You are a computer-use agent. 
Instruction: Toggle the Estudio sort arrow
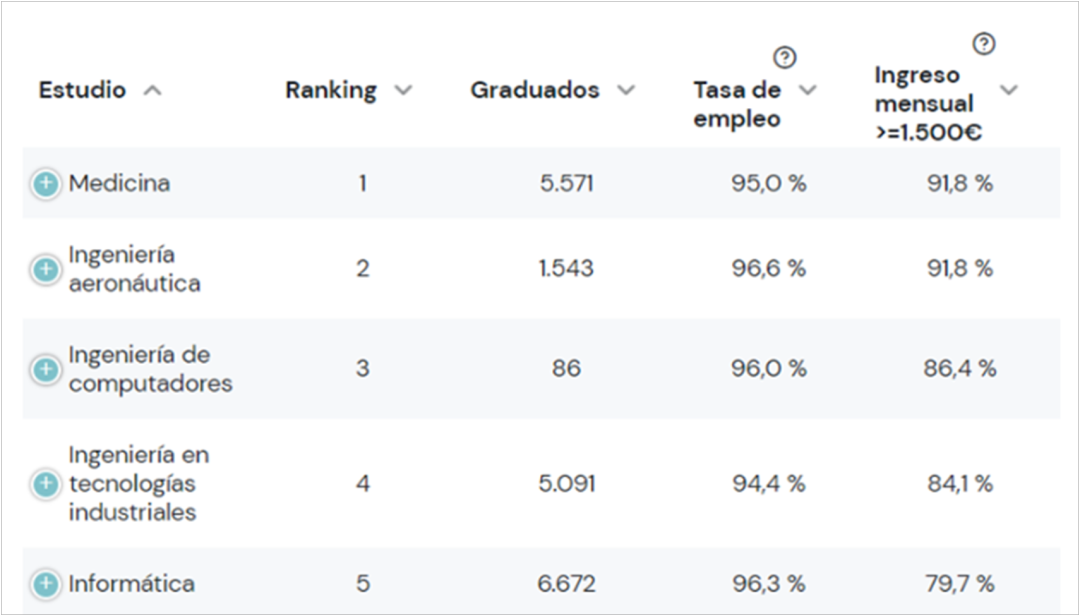[152, 90]
